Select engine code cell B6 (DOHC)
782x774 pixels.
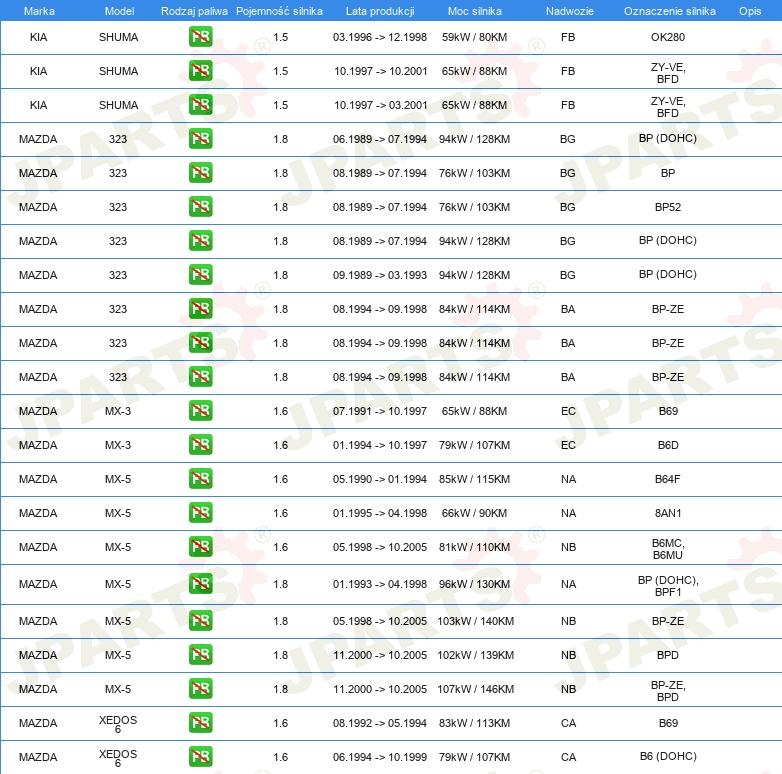[x=668, y=756]
